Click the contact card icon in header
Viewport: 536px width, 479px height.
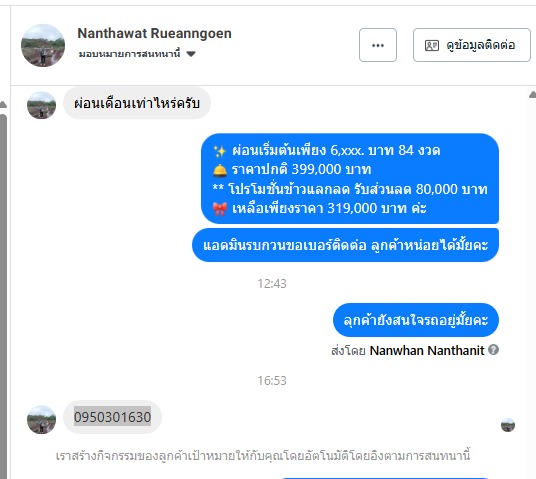click(x=432, y=45)
